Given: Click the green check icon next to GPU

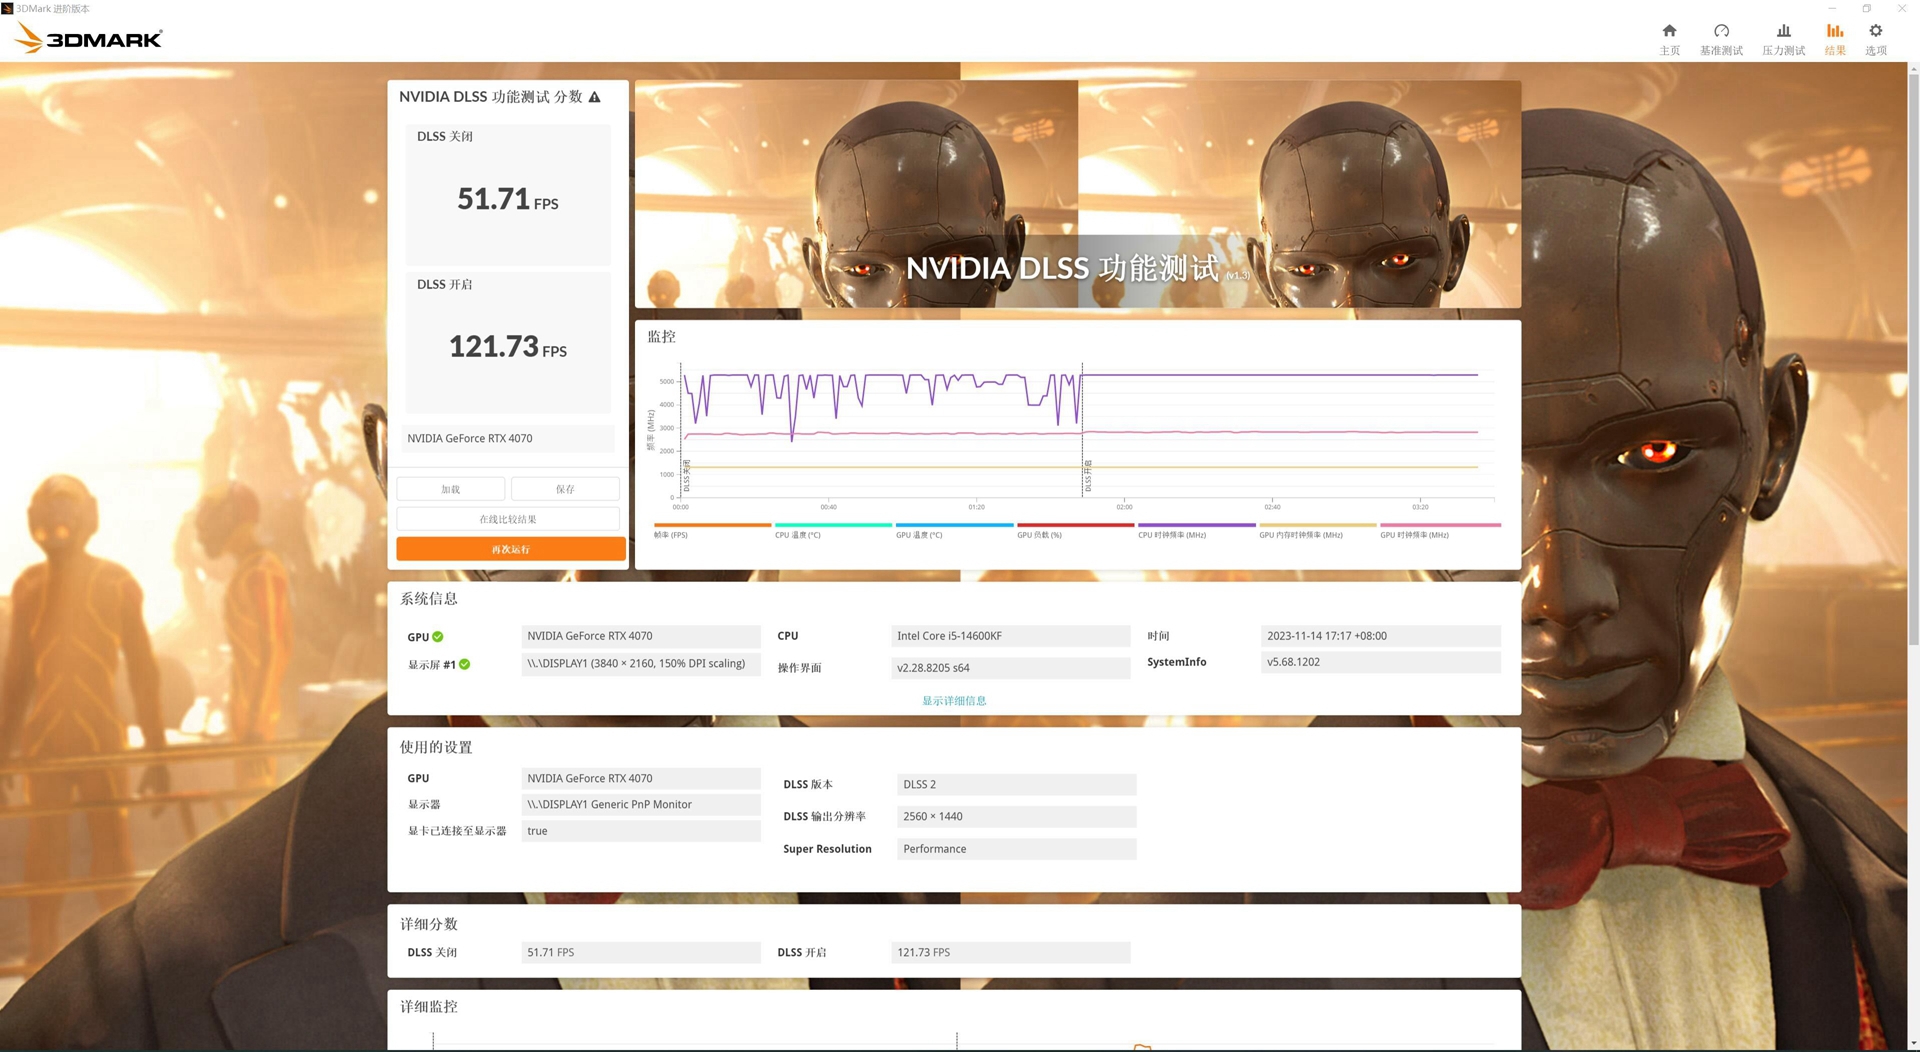Looking at the screenshot, I should tap(438, 637).
